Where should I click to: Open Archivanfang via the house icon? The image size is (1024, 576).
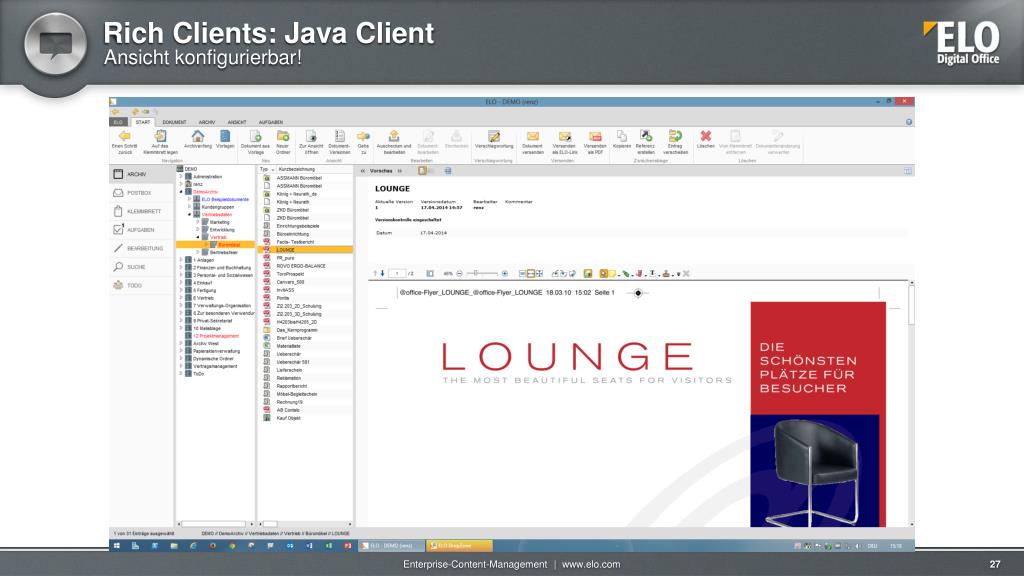tap(198, 136)
